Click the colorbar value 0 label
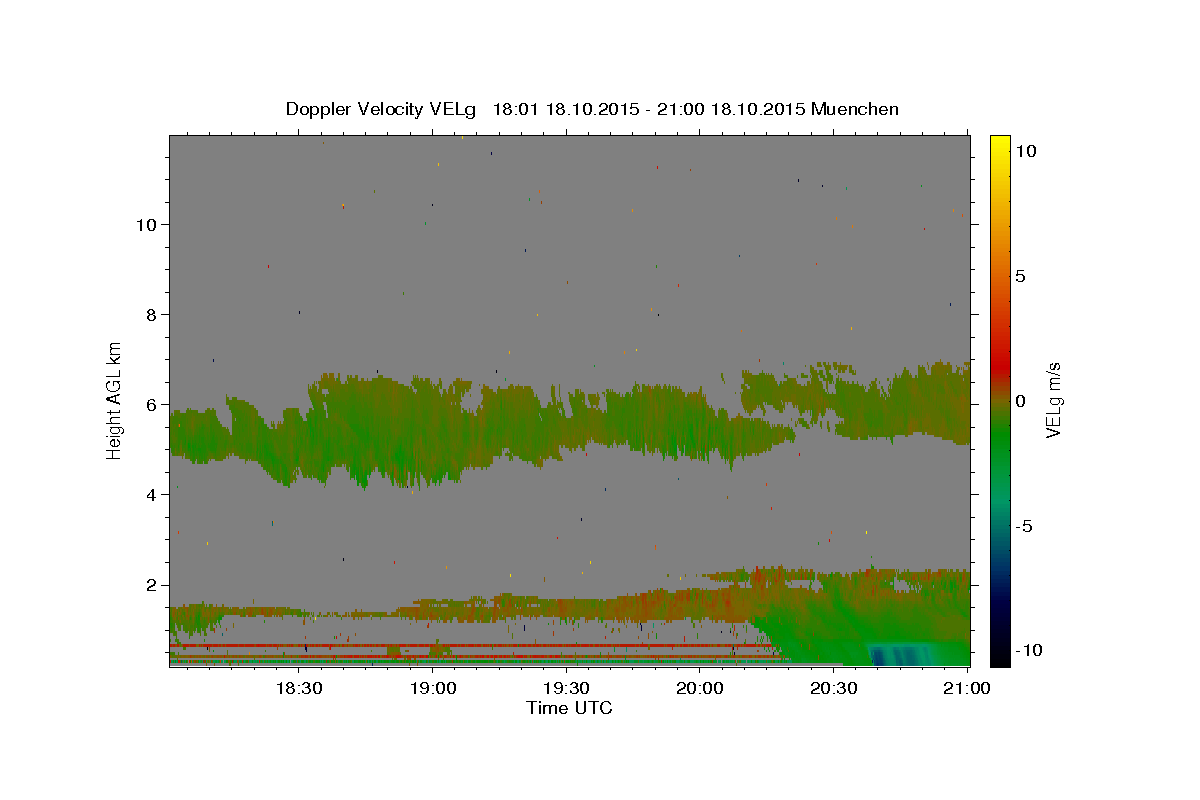The width and height of the screenshot is (1200, 800). tap(1020, 400)
